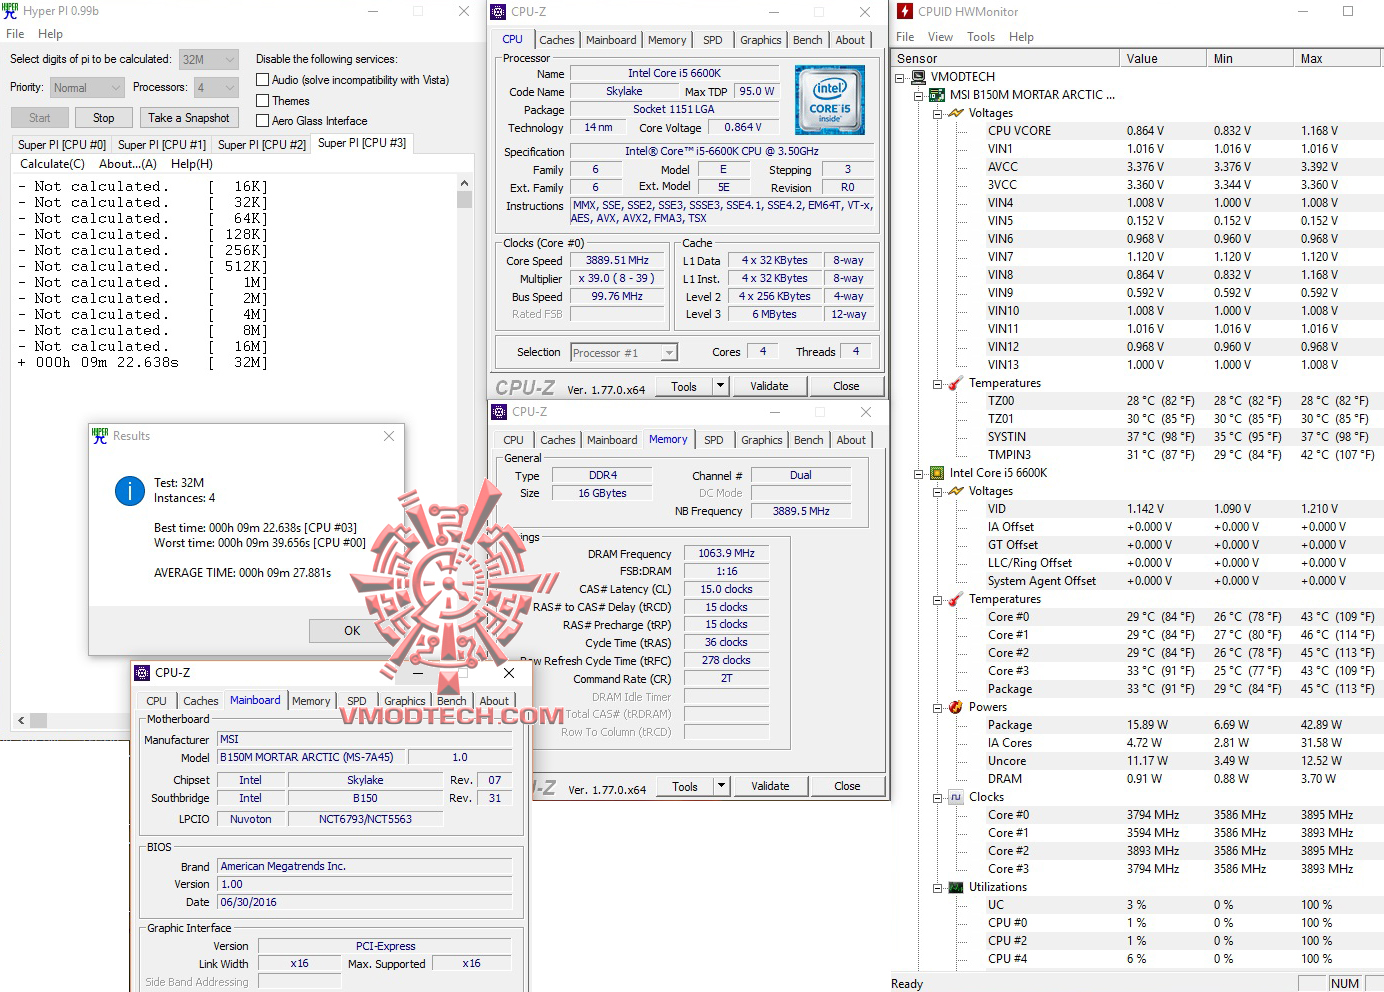Click the Hyper PI title bar app icon
Viewport: 1384px width, 992px height.
[10, 11]
